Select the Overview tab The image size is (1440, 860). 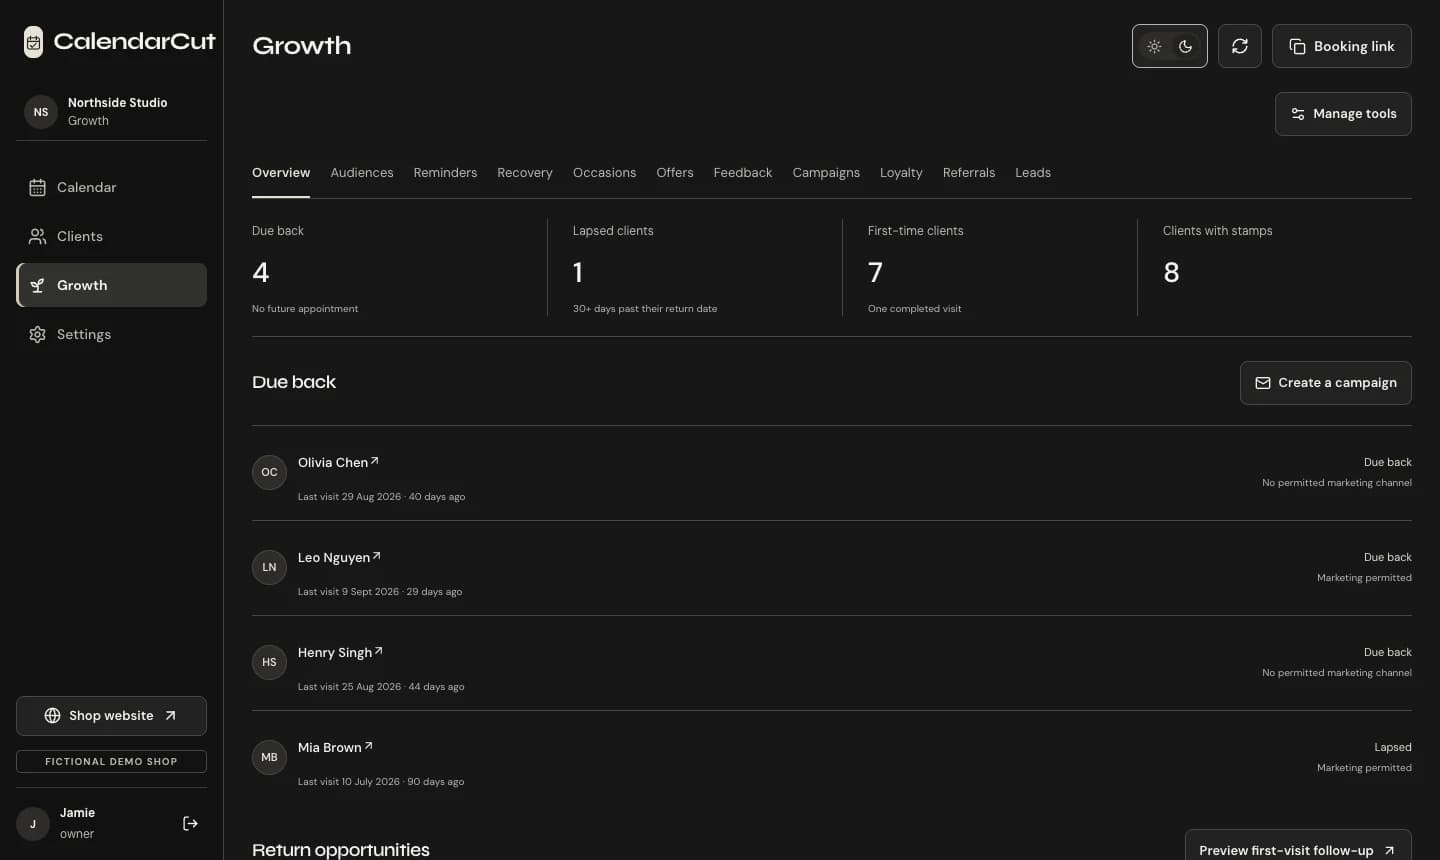click(x=281, y=173)
